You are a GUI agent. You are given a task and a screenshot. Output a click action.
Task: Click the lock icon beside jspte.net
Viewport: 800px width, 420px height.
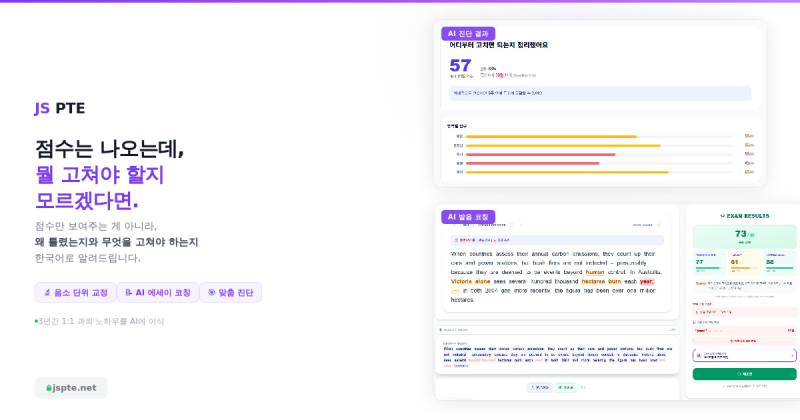[49, 388]
